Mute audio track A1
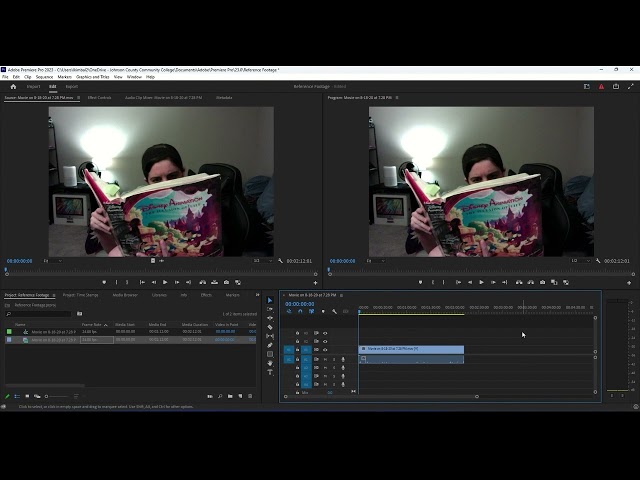 (325, 360)
